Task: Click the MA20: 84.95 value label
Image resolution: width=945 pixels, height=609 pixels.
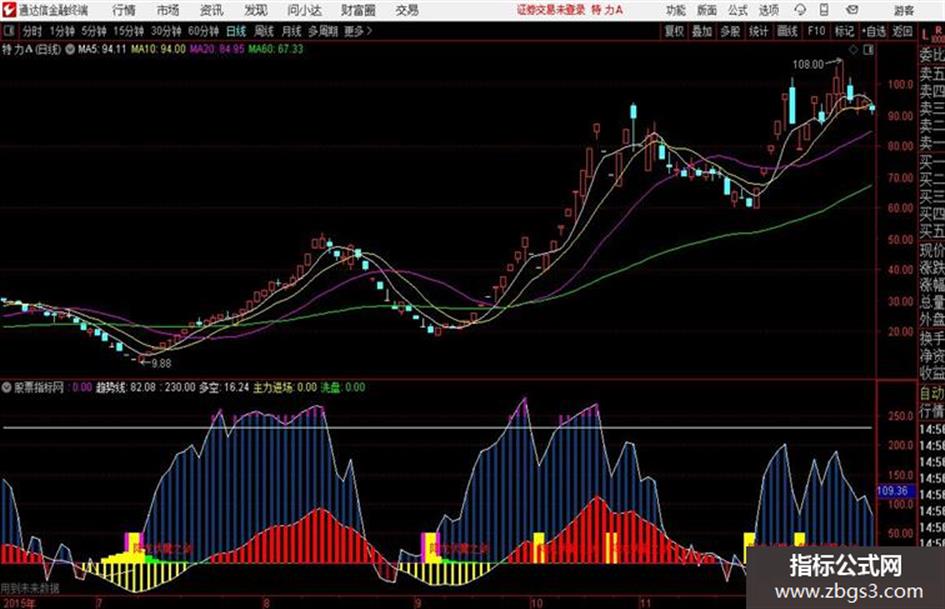Action: [217, 49]
